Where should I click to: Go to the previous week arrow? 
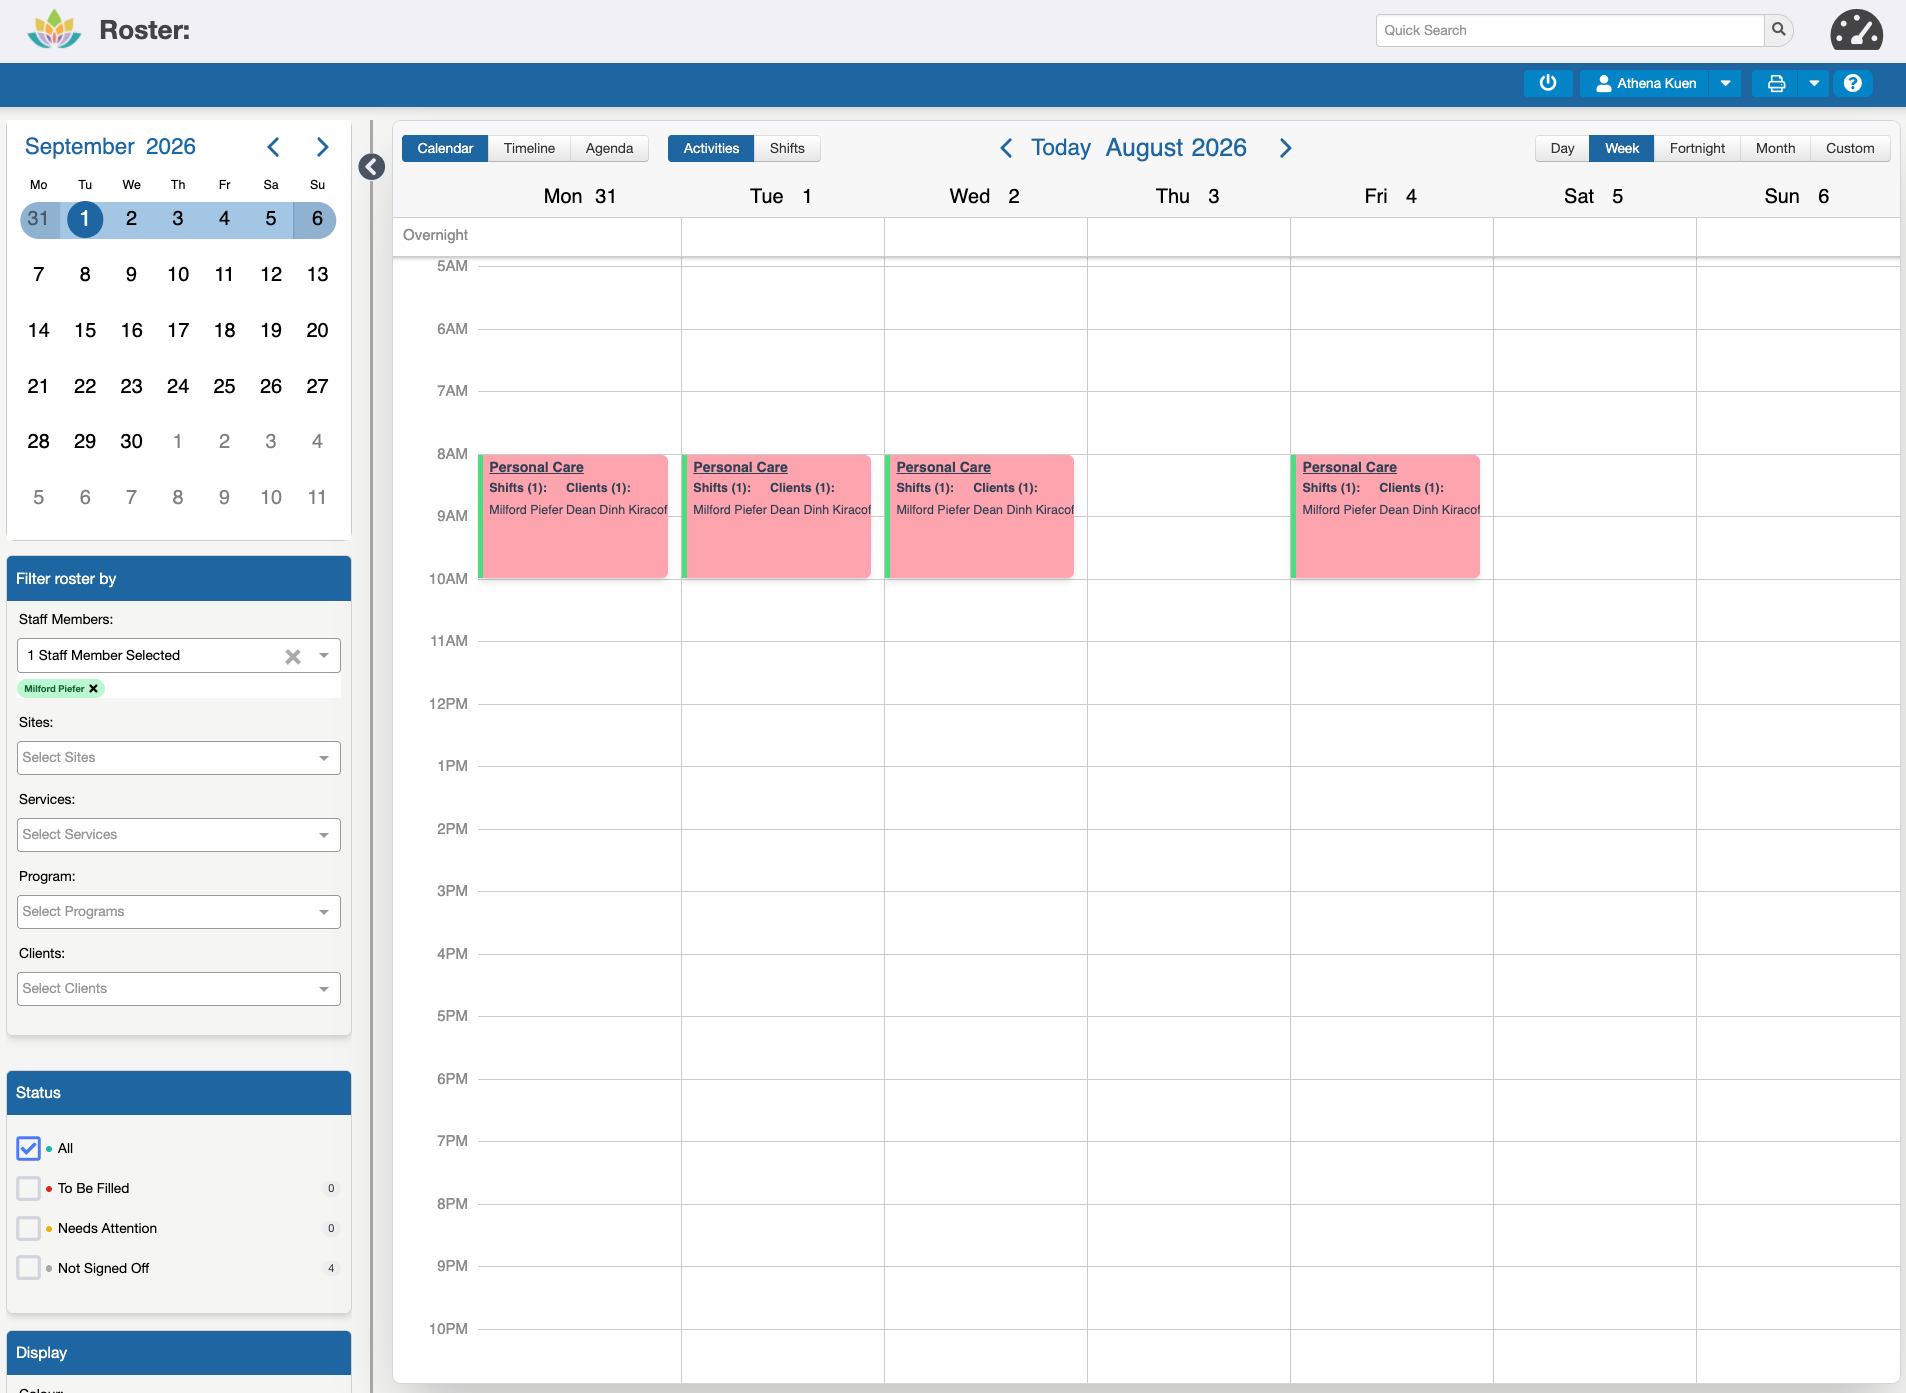(x=1006, y=148)
